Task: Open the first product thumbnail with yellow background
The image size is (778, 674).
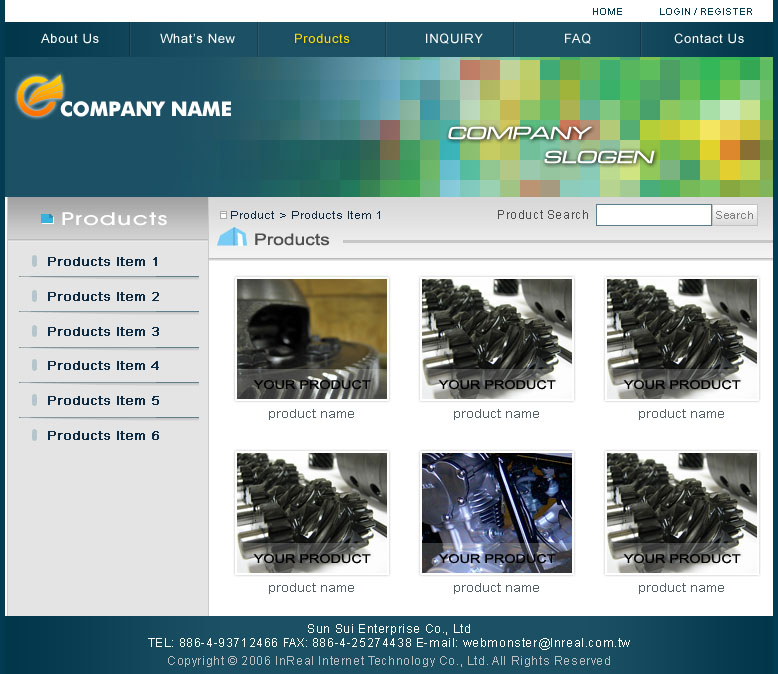Action: point(311,339)
